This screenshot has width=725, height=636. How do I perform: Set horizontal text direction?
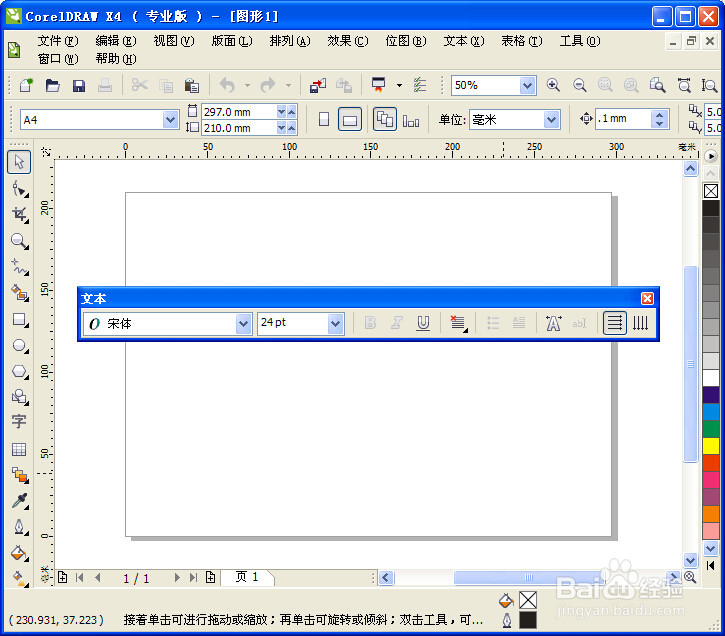pos(614,323)
